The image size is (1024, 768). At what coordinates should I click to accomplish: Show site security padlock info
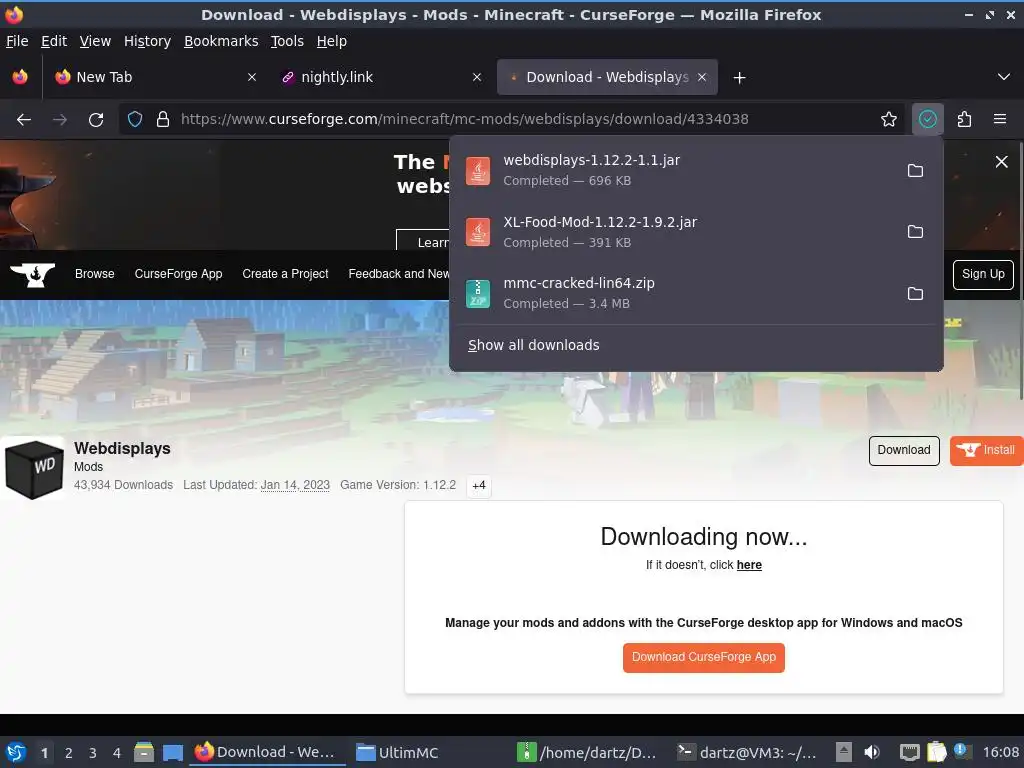click(163, 120)
